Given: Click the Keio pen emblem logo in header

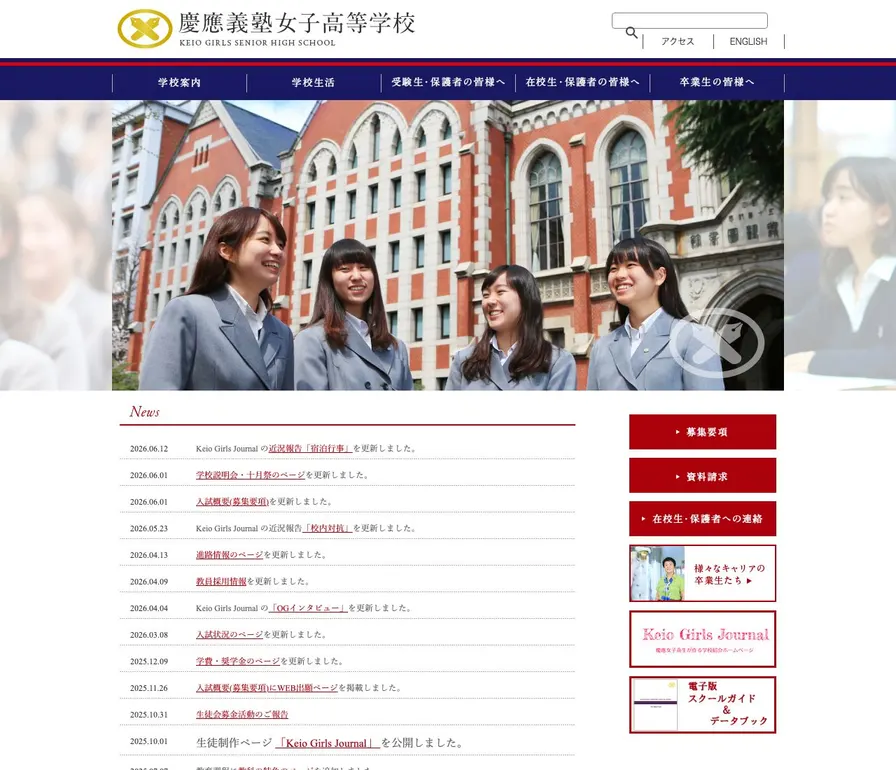Looking at the screenshot, I should point(145,29).
